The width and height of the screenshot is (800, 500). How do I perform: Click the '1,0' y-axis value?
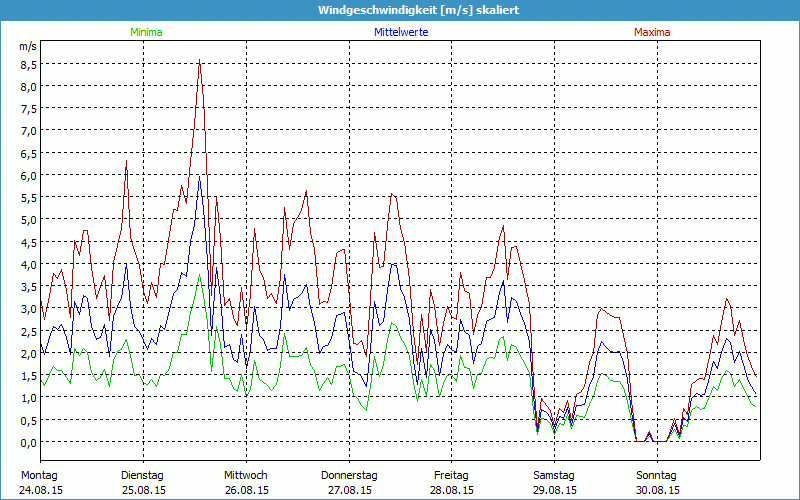(x=29, y=398)
